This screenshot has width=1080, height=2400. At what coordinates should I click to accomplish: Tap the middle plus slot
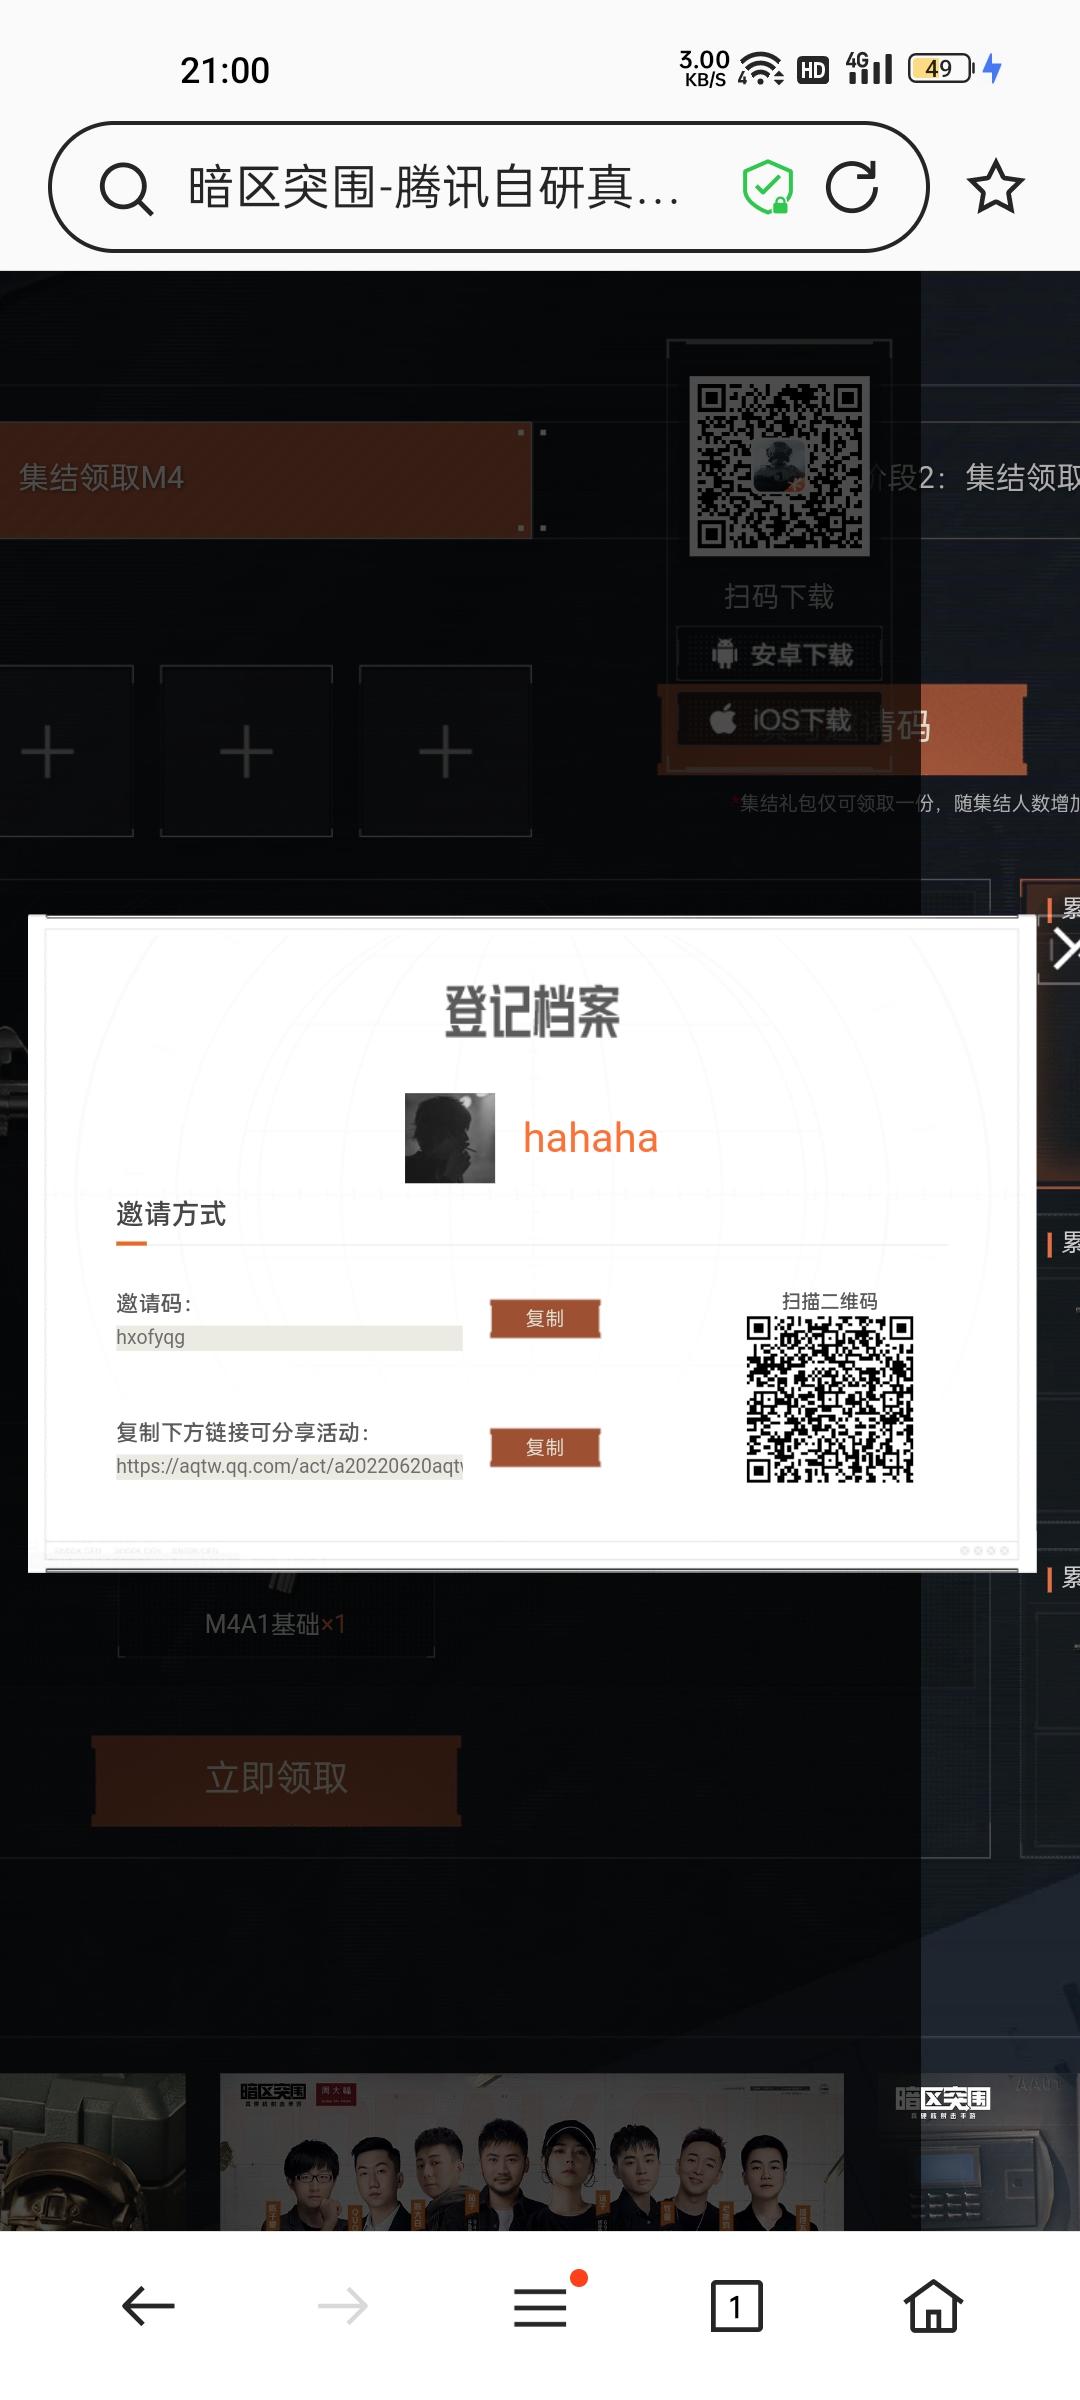pyautogui.click(x=246, y=751)
